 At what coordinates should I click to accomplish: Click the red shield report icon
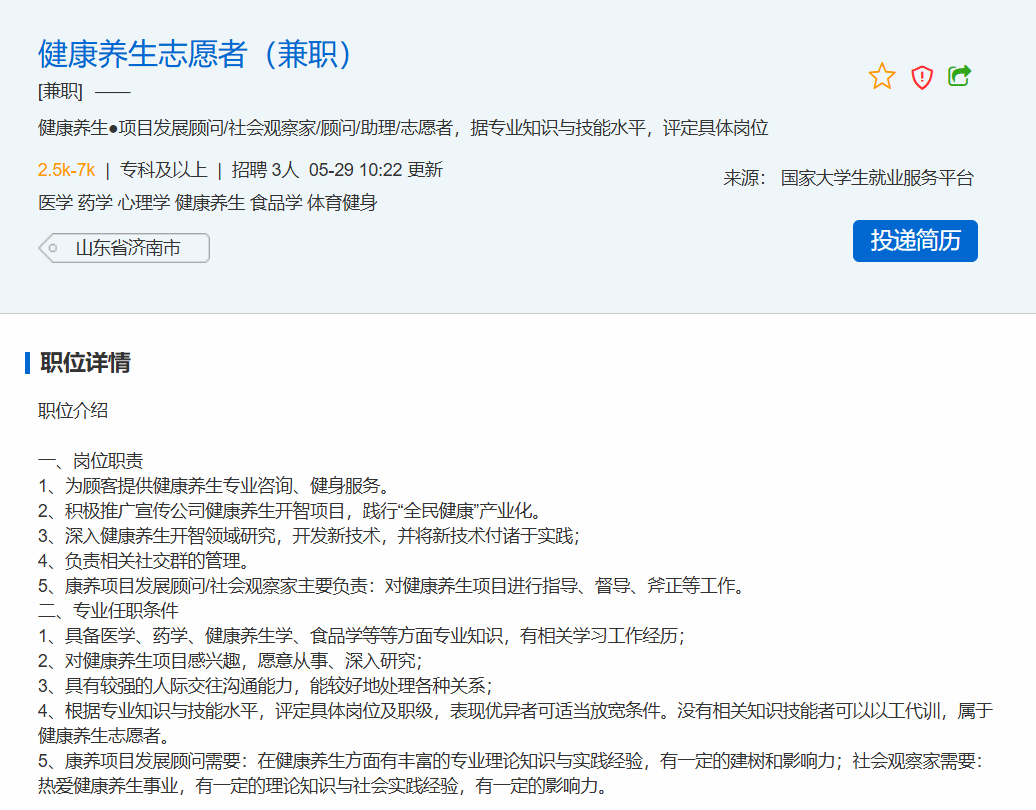click(921, 77)
